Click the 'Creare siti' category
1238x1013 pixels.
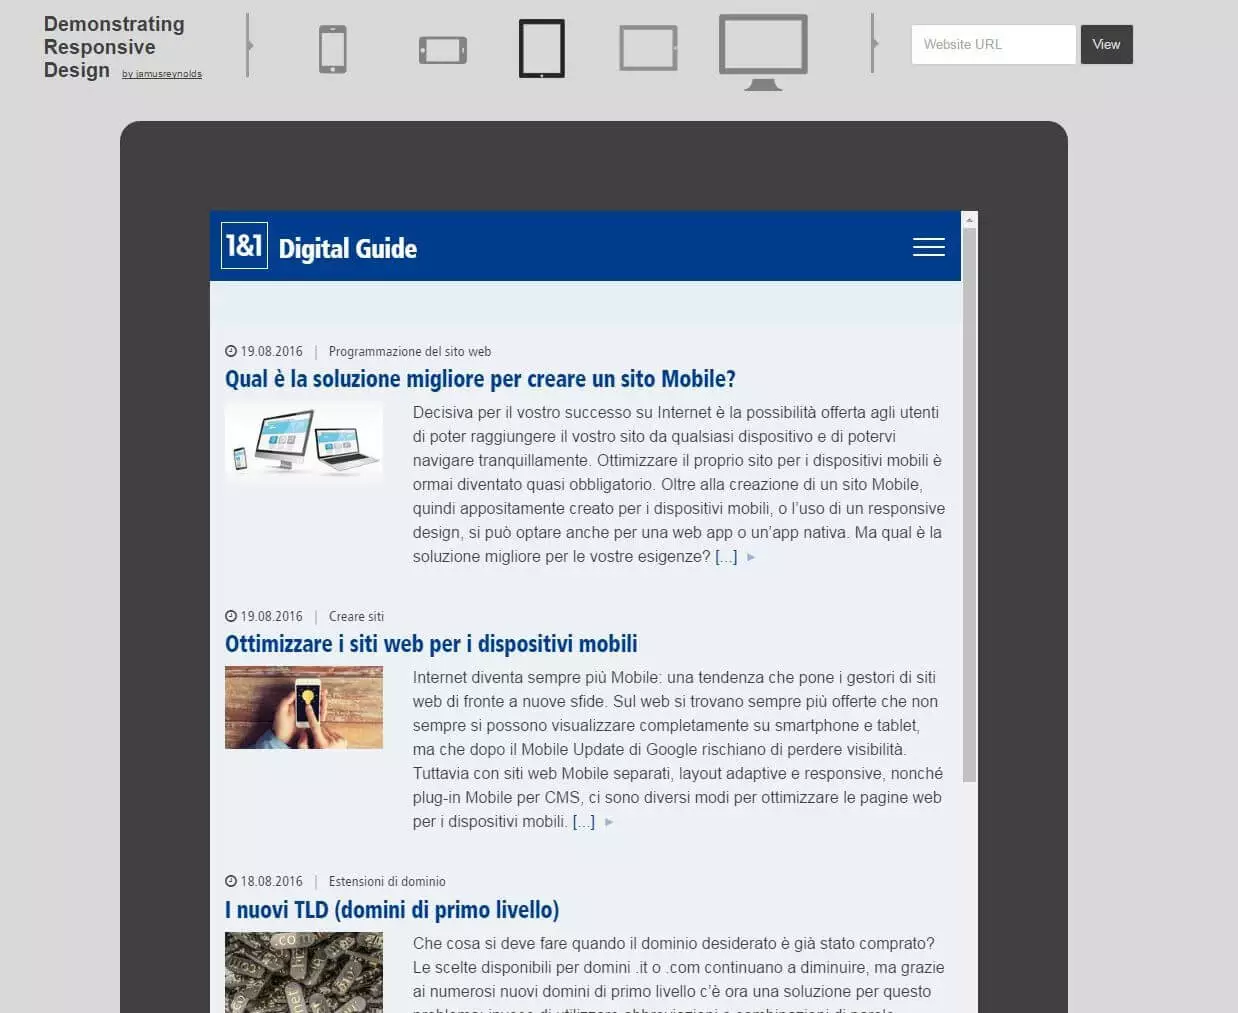(356, 616)
